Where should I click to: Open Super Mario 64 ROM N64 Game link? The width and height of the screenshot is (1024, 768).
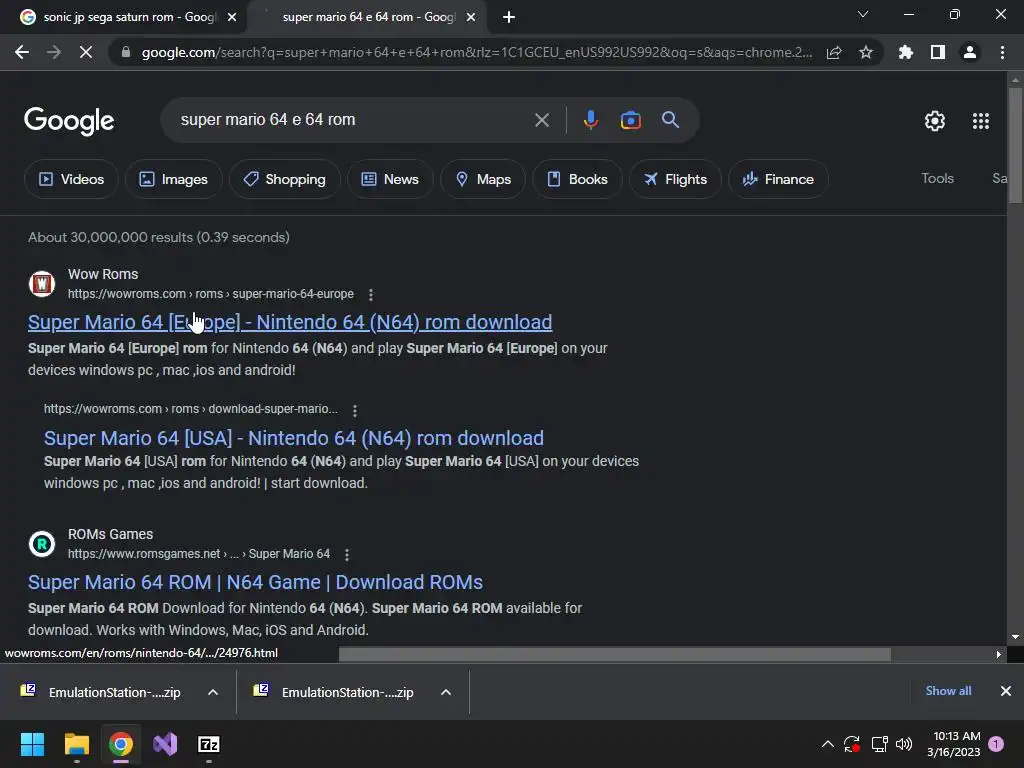pyautogui.click(x=255, y=582)
